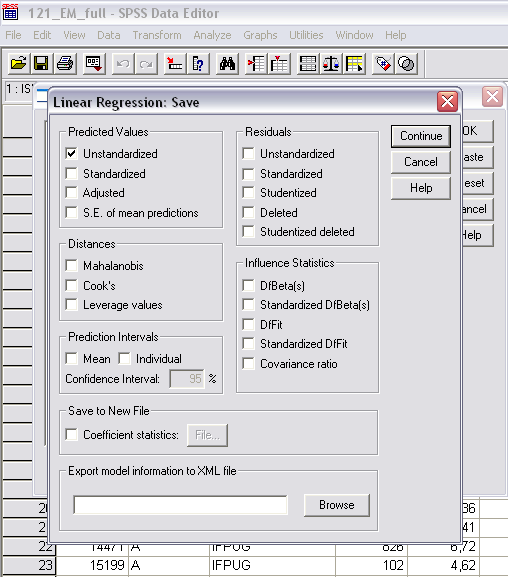Click the Value Labels tag icon
This screenshot has height=577, width=508.
383,64
